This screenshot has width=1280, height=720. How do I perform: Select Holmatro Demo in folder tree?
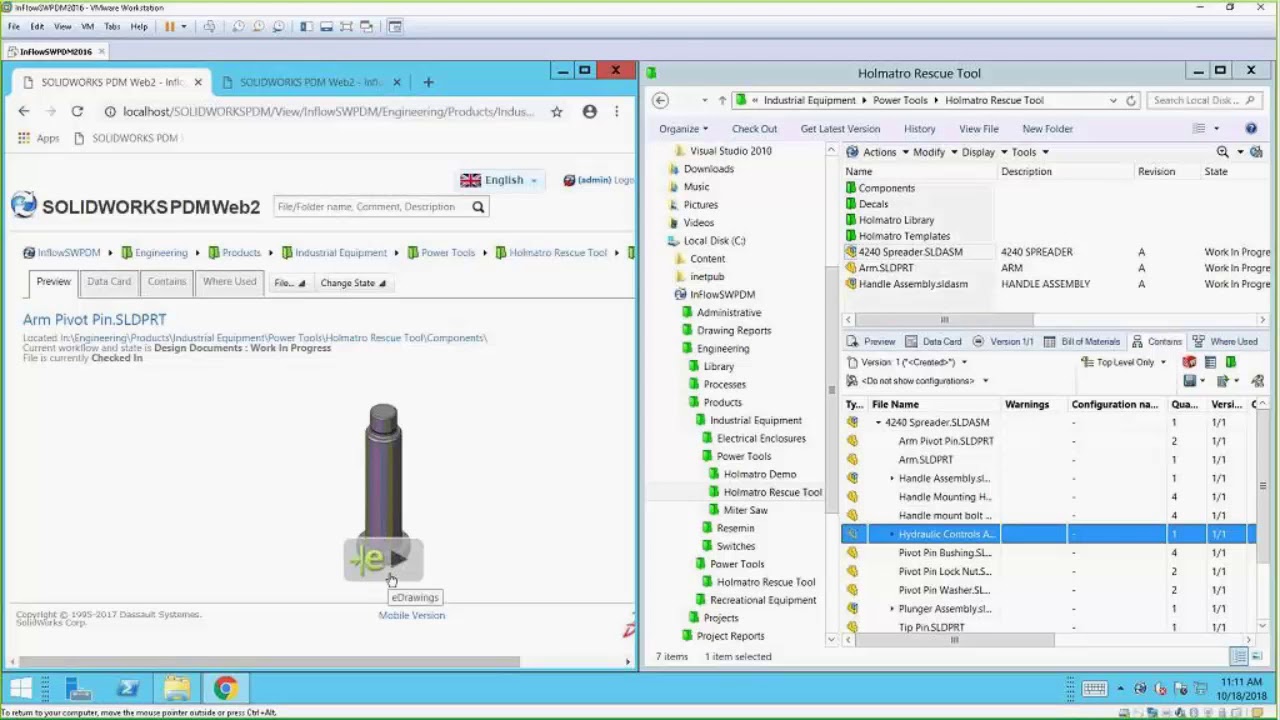760,474
